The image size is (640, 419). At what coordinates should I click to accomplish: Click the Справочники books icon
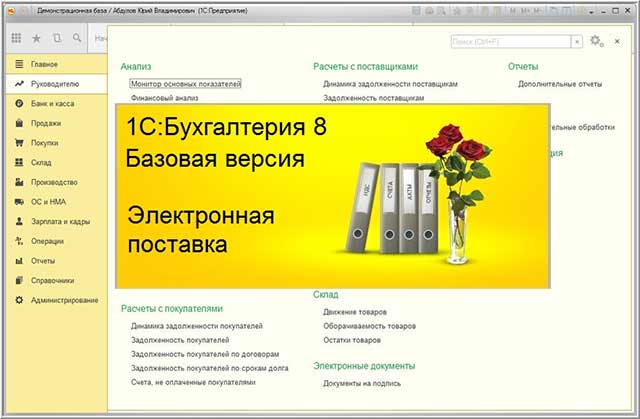pyautogui.click(x=19, y=280)
